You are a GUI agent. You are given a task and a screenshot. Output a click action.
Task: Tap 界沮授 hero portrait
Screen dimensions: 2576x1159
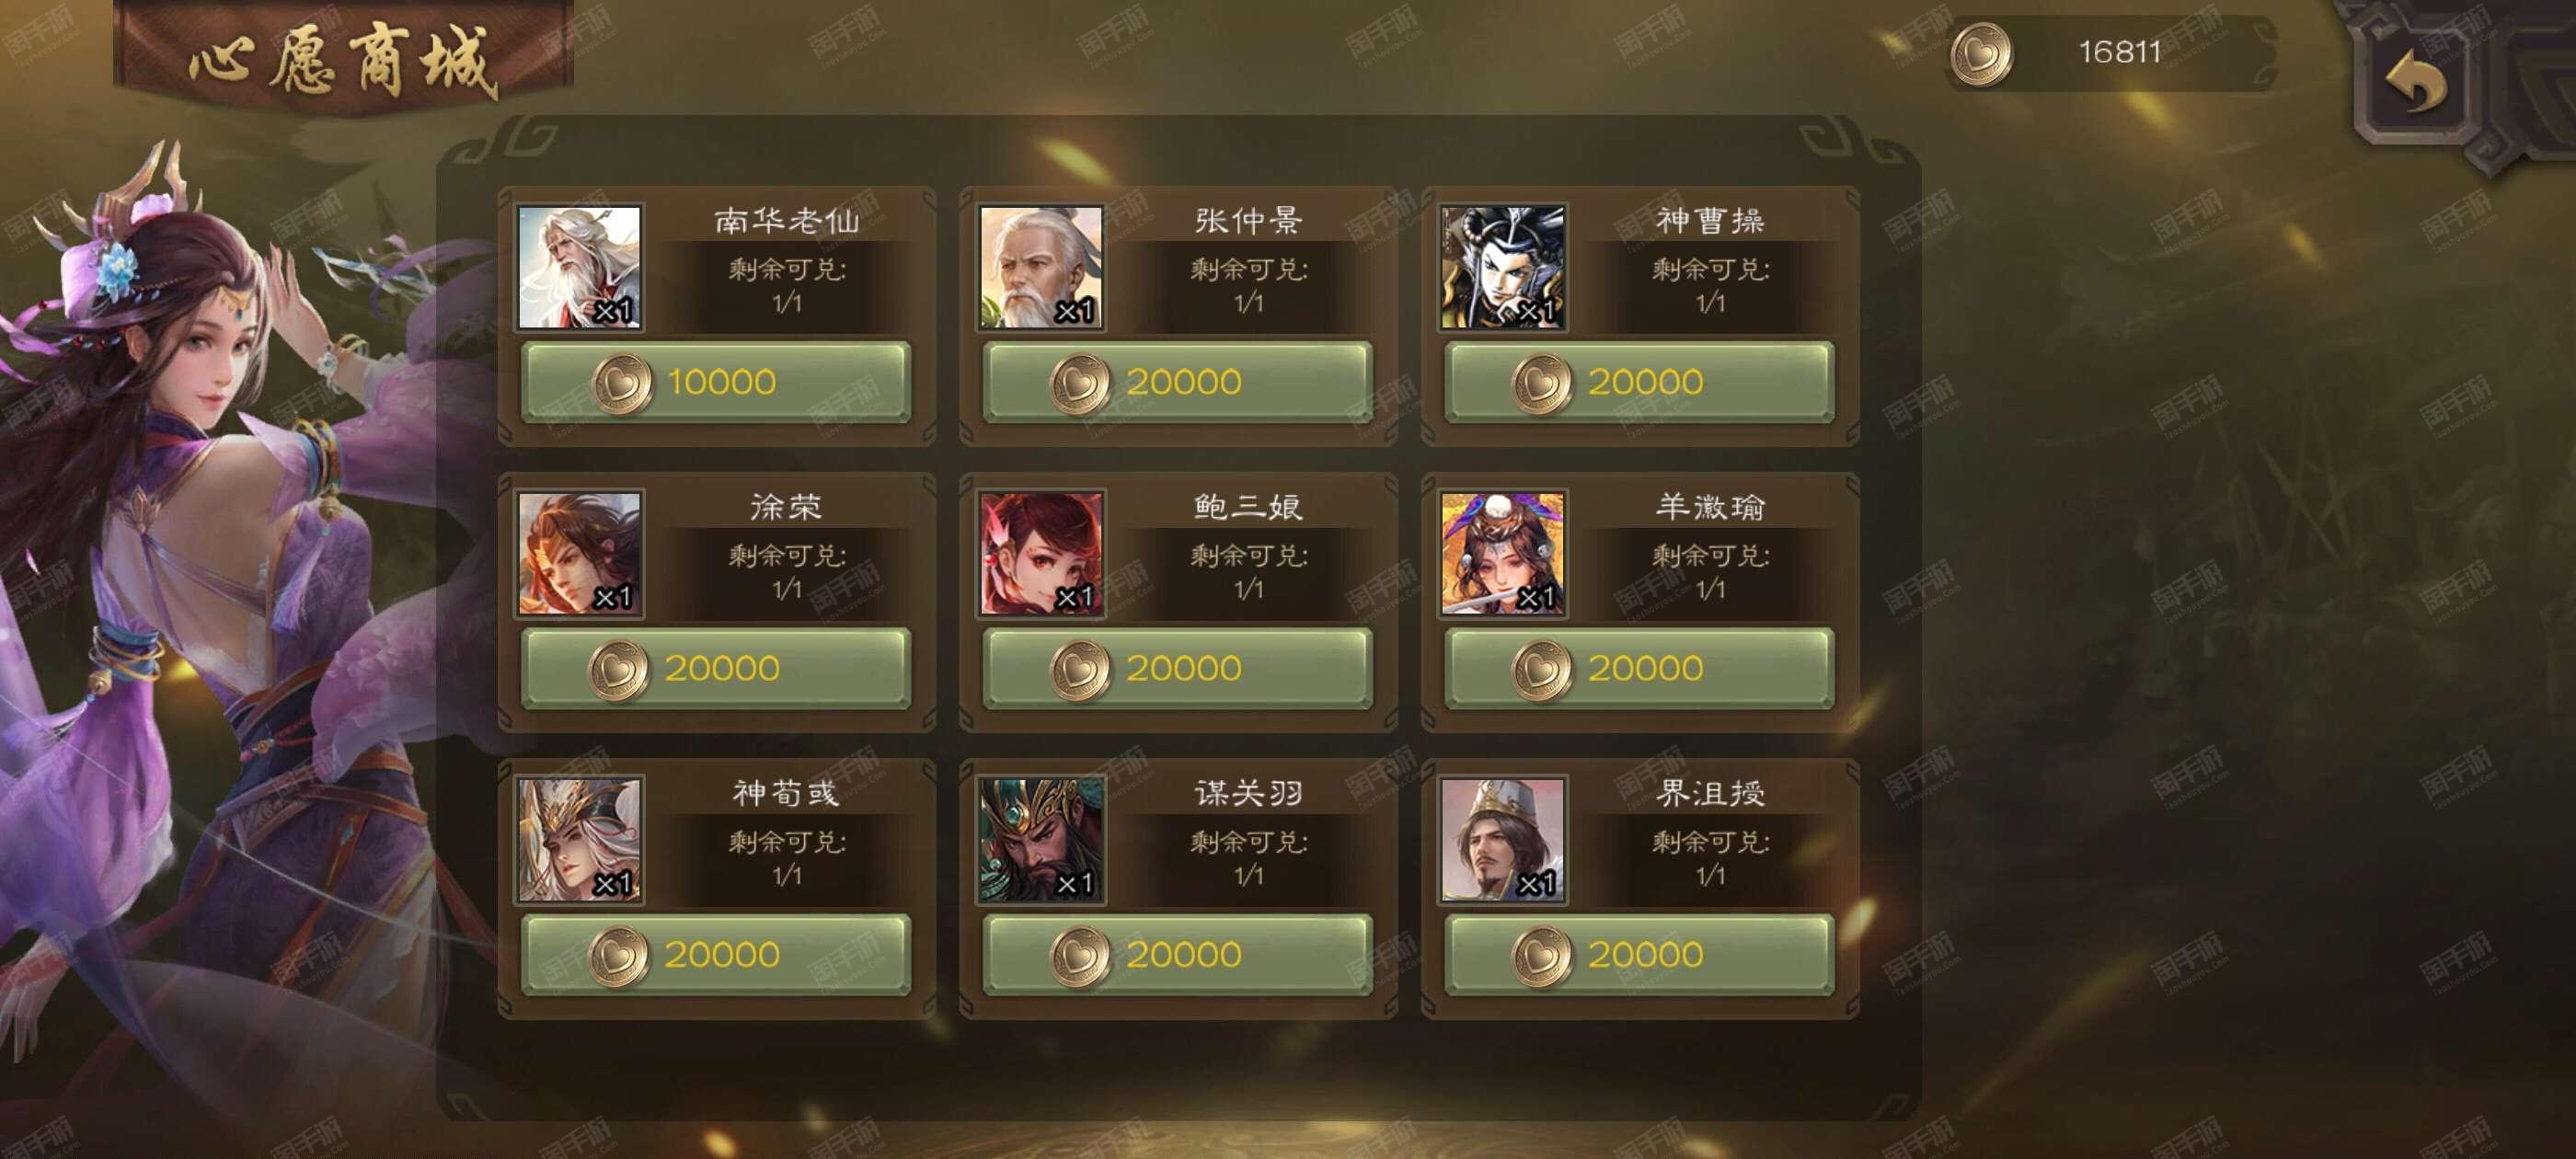point(1503,840)
